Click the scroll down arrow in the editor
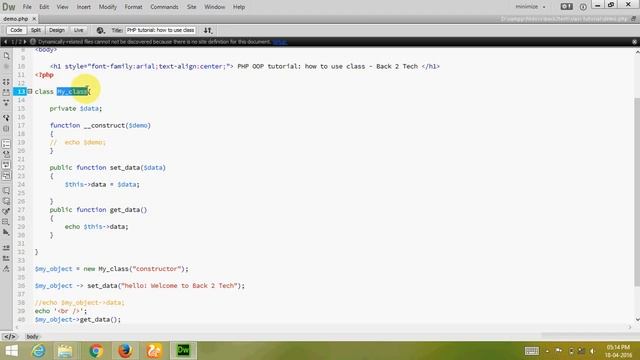This screenshot has height=360, width=640. click(x=637, y=320)
